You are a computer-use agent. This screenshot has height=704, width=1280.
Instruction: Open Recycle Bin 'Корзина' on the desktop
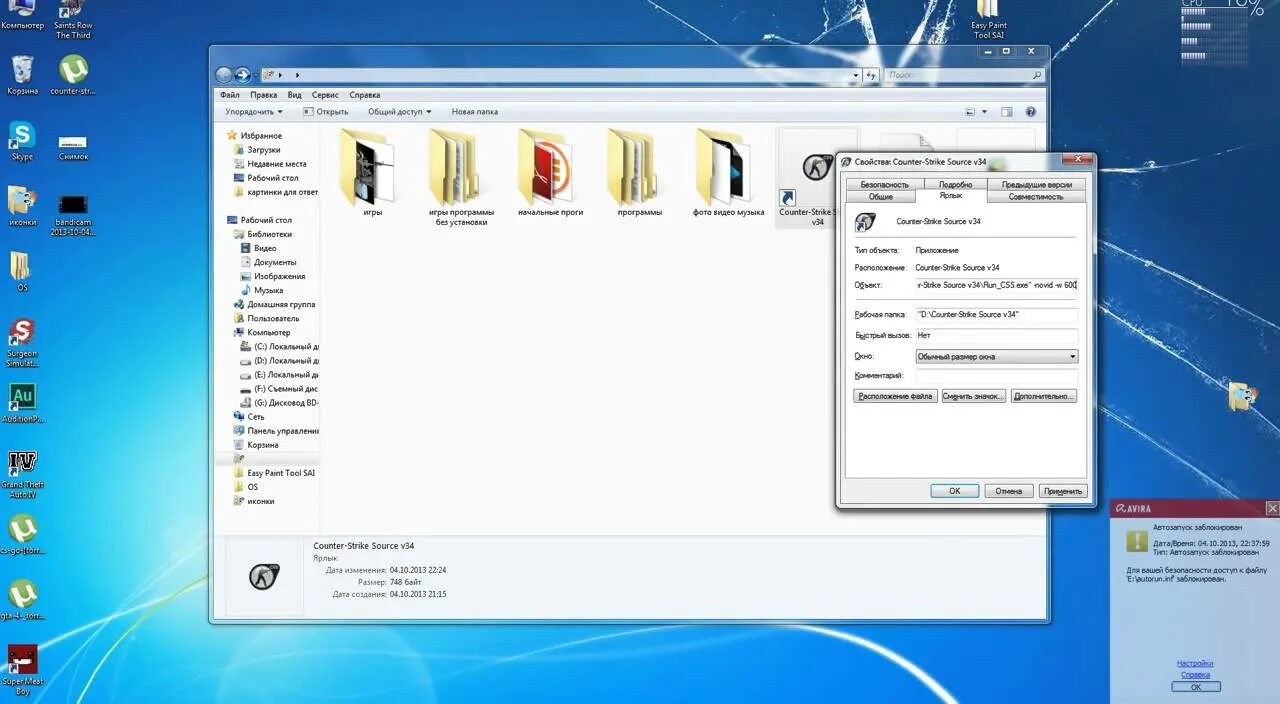[22, 75]
